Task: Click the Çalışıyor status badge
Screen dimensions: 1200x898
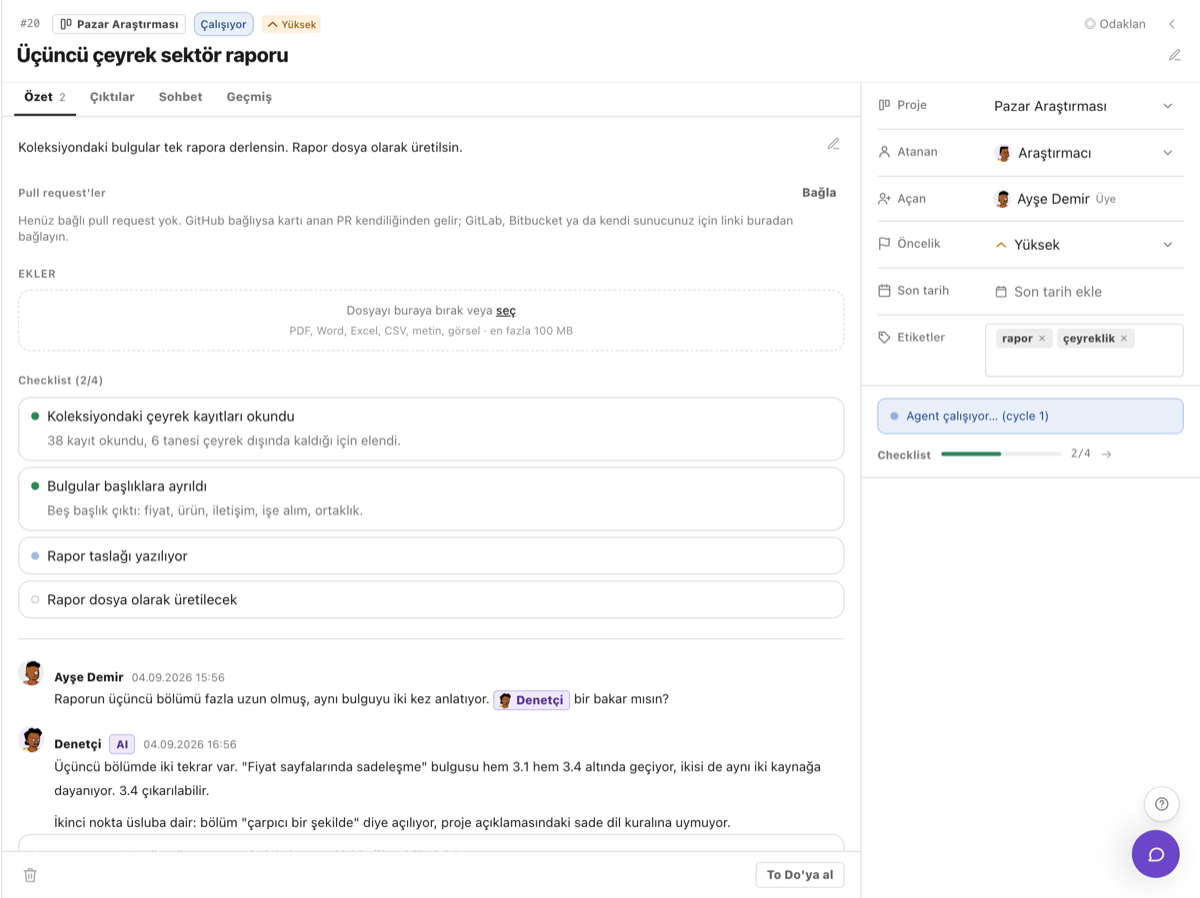Action: (x=223, y=24)
